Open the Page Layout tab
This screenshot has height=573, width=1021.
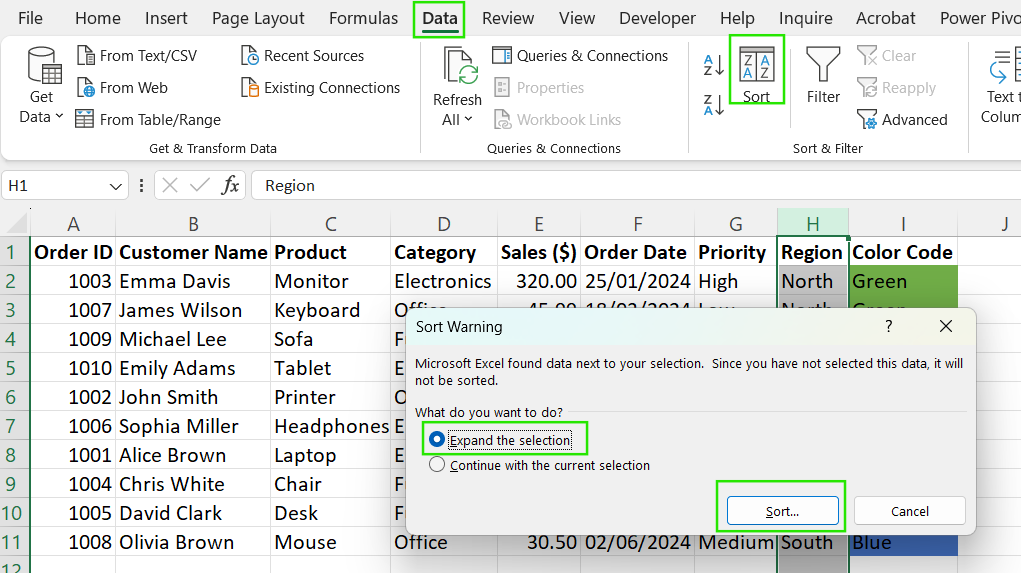(x=258, y=18)
